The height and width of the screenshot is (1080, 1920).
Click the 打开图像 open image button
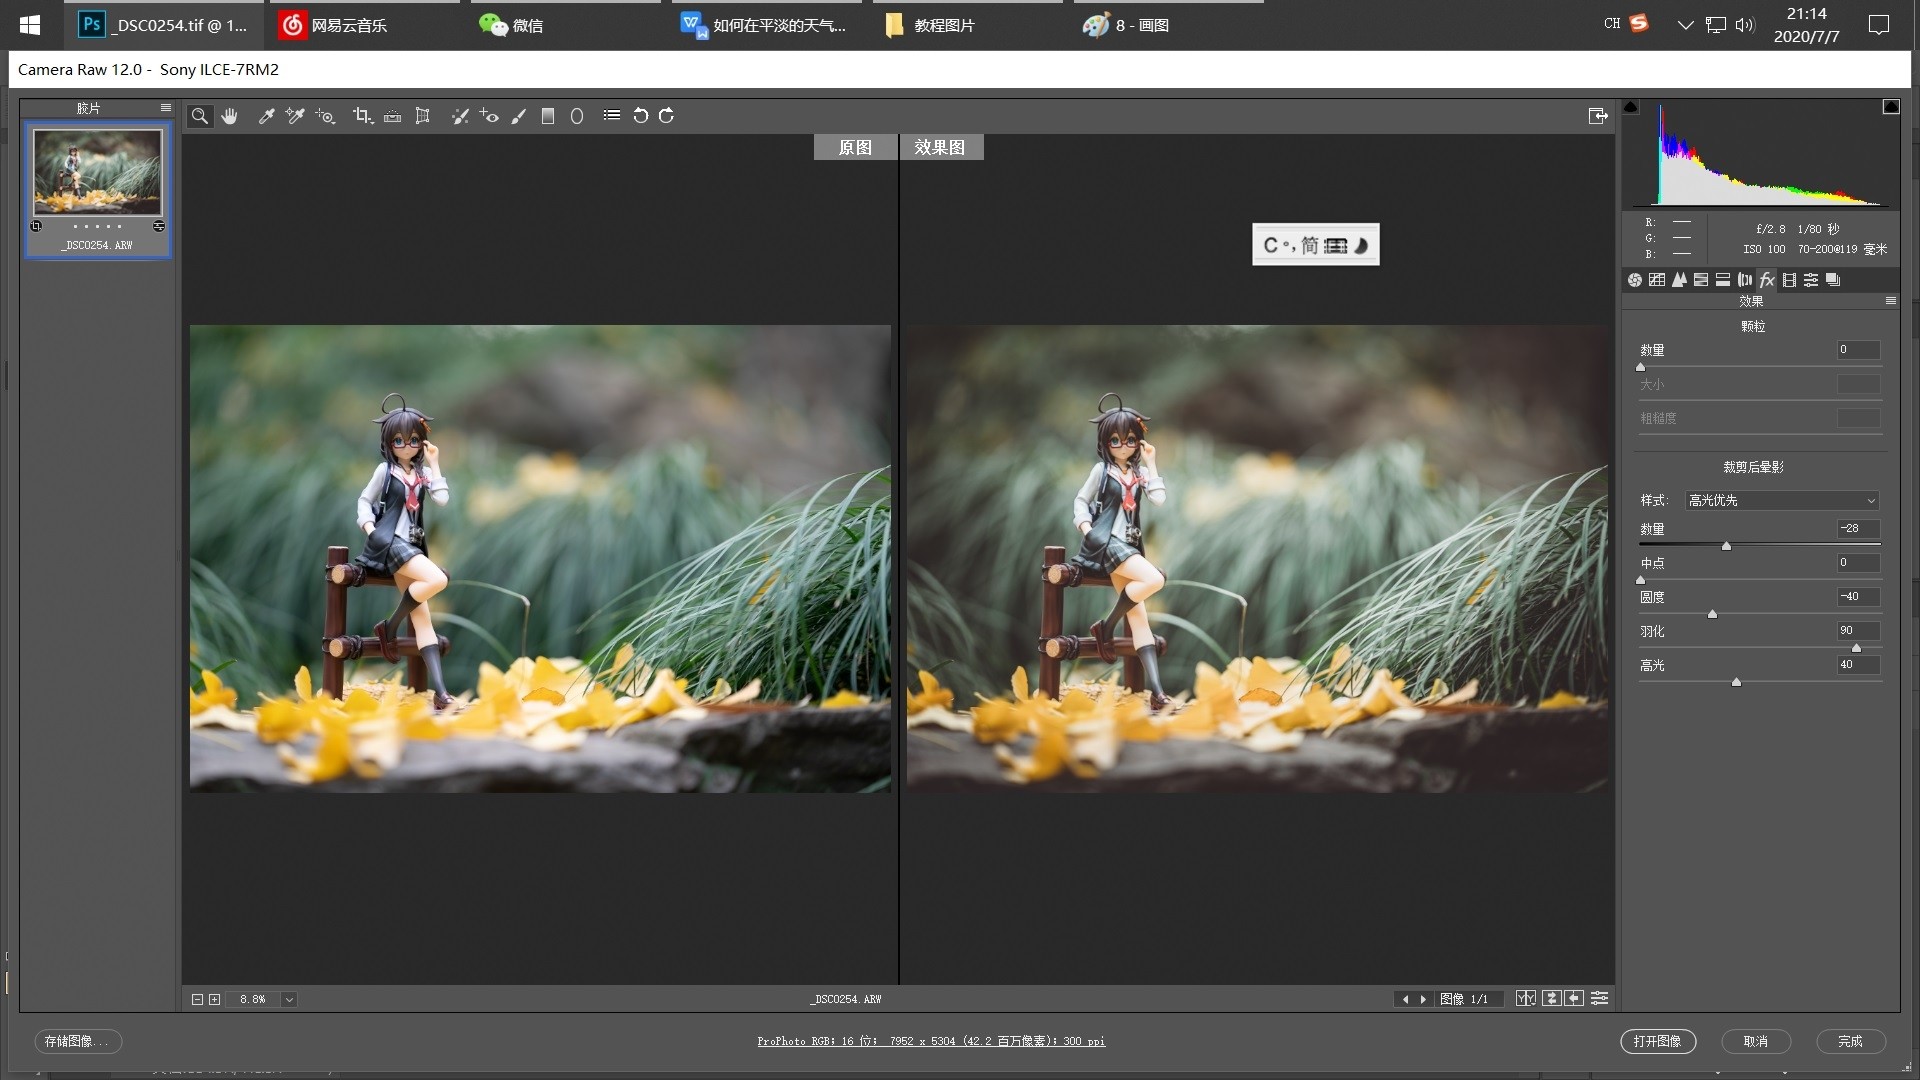coord(1657,1041)
